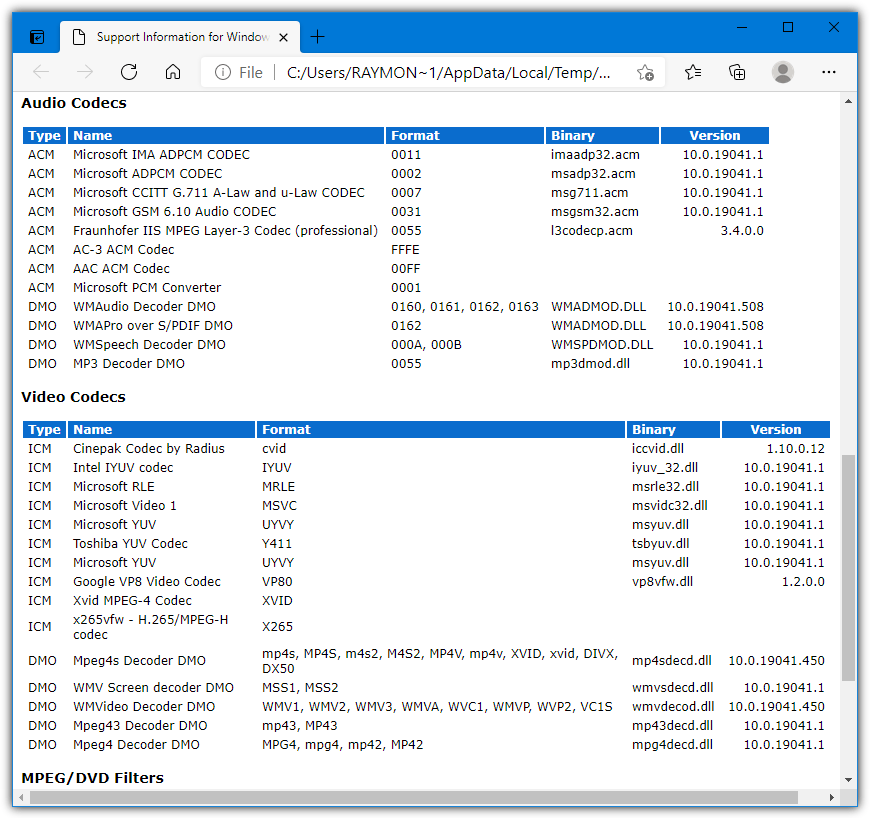Open the browser profile menu
Image resolution: width=870 pixels, height=818 pixels.
pyautogui.click(x=783, y=72)
